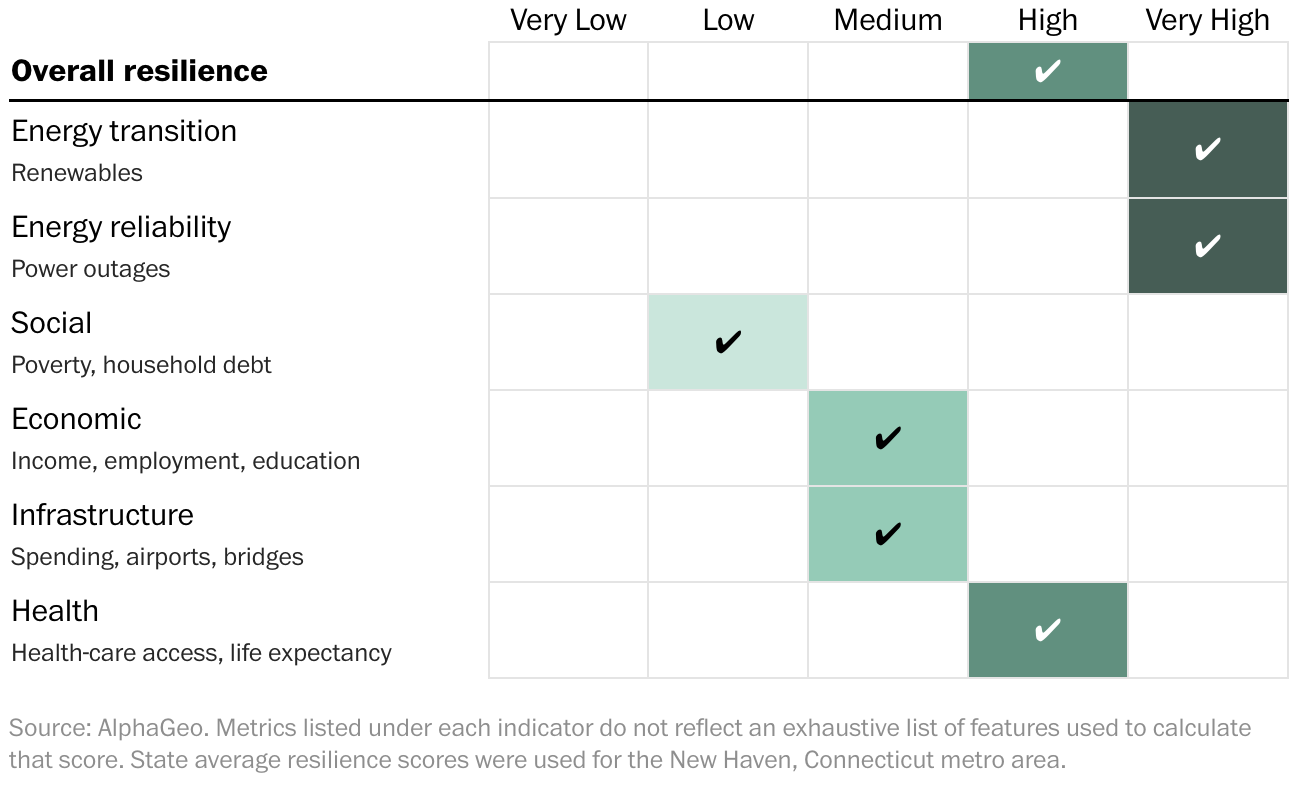The width and height of the screenshot is (1300, 788).
Task: Check the empty Very Low Health cell
Action: click(x=568, y=631)
